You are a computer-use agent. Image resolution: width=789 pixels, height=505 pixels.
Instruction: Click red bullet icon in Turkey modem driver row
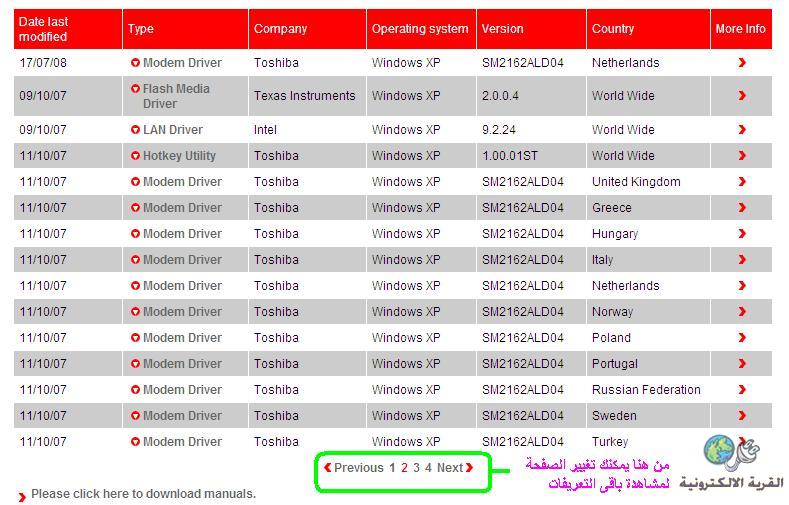[135, 442]
